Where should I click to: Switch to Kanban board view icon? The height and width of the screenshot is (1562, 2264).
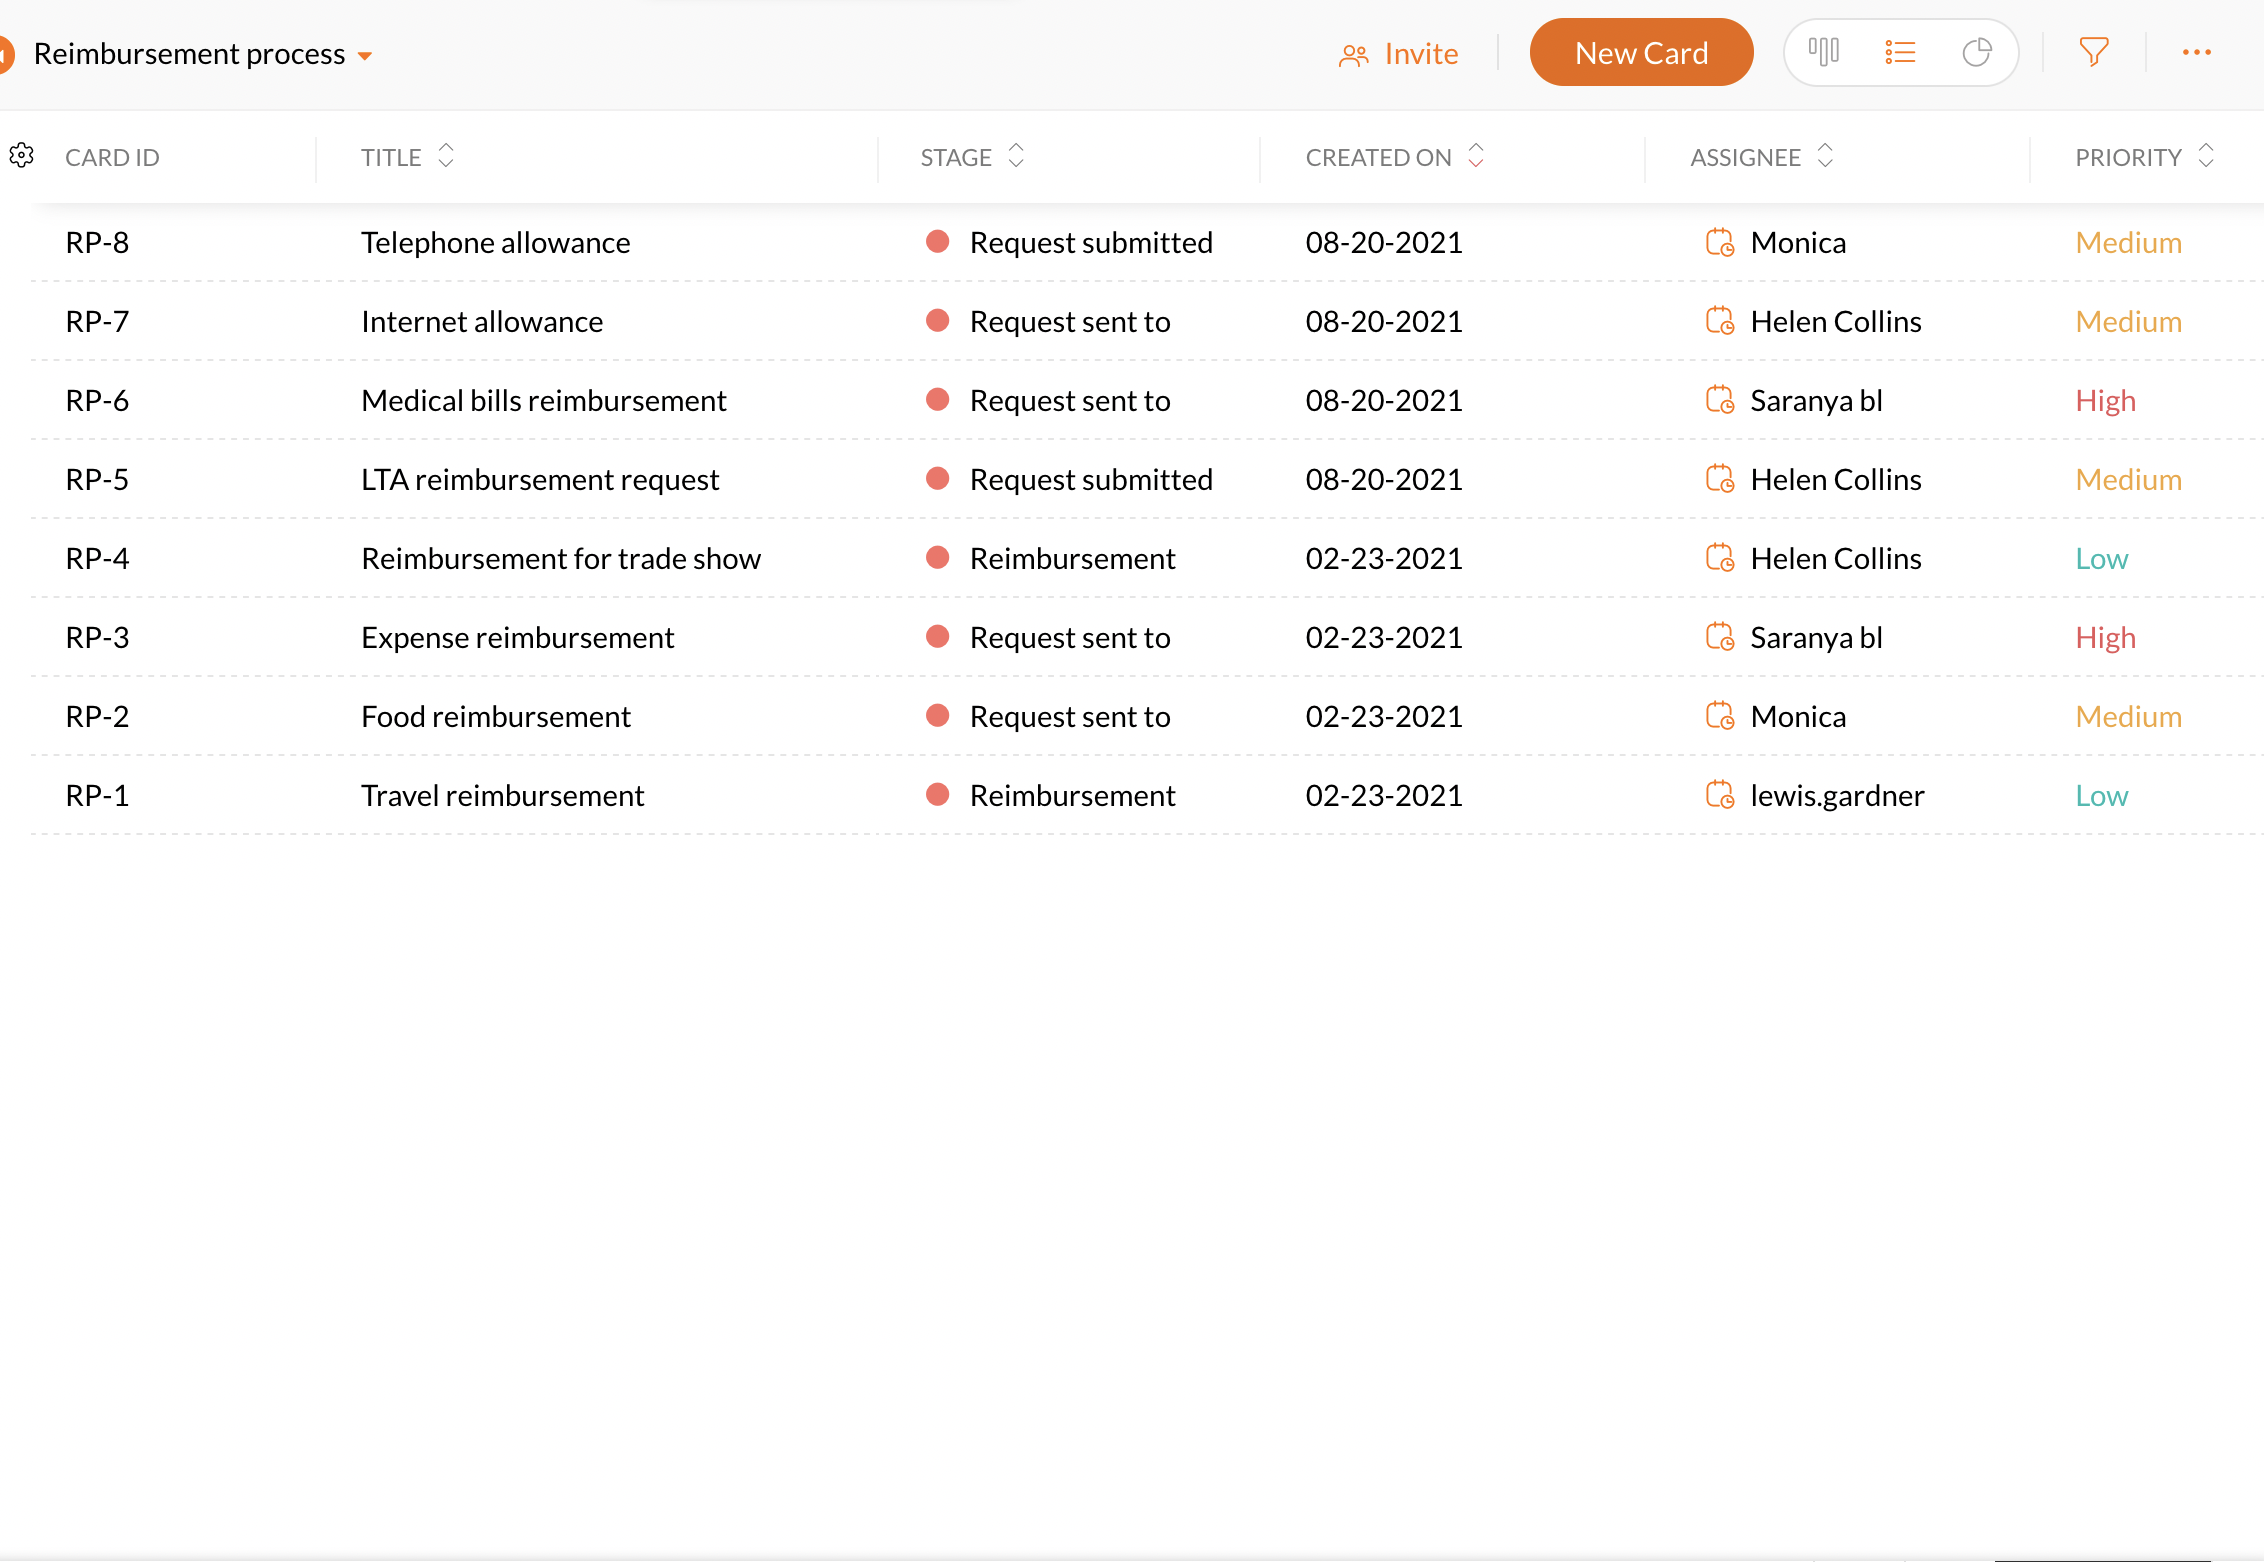1823,52
